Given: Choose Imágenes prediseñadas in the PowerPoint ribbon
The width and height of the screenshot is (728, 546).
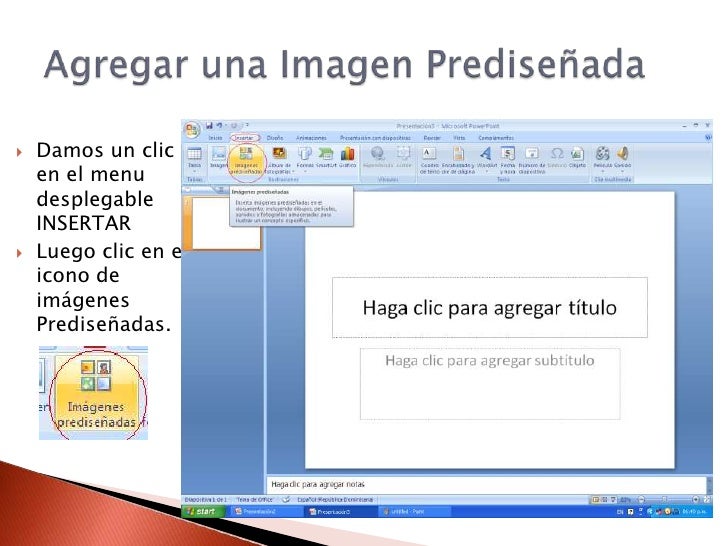Looking at the screenshot, I should pos(247,160).
